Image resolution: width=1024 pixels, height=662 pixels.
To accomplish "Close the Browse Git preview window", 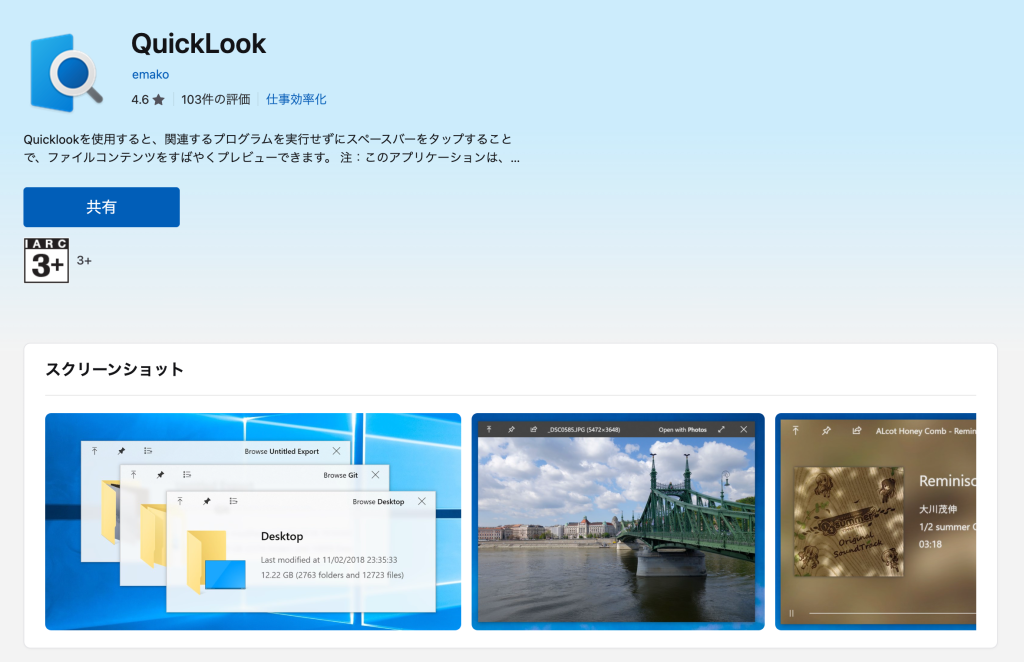I will pyautogui.click(x=376, y=475).
